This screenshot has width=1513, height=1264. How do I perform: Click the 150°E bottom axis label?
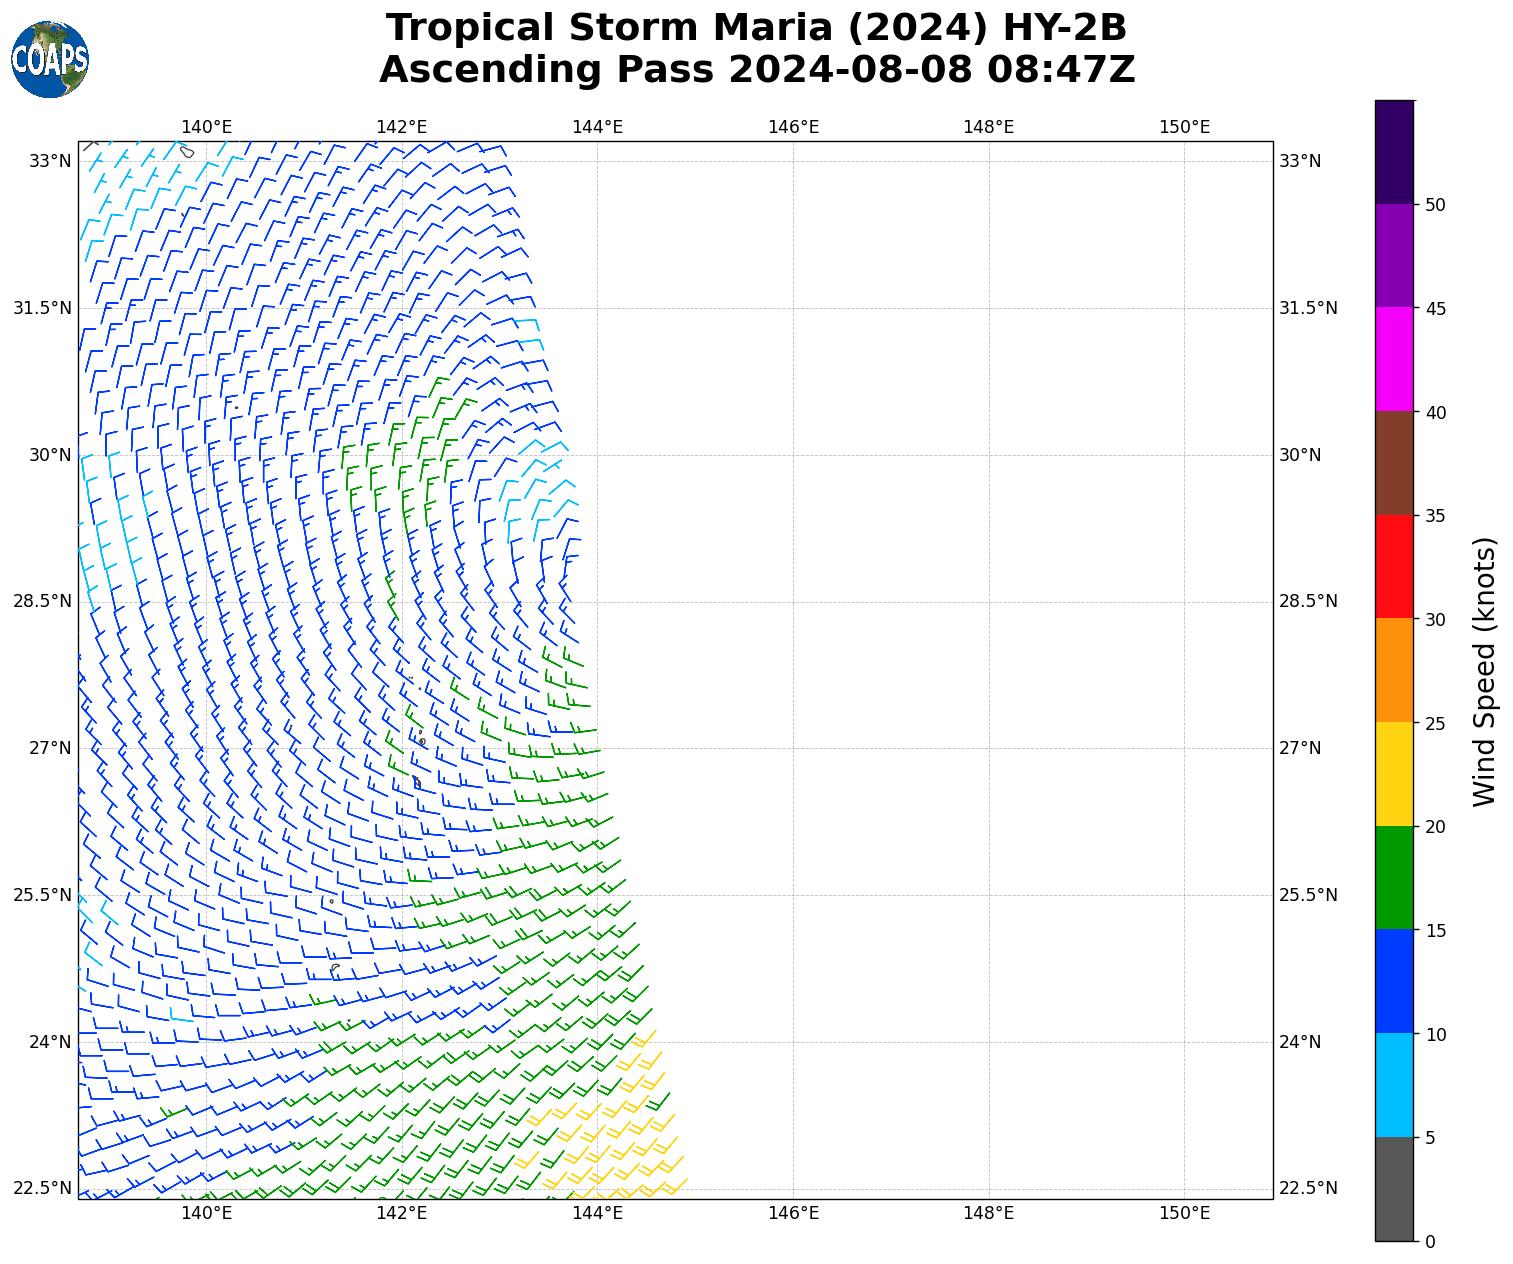1184,1214
